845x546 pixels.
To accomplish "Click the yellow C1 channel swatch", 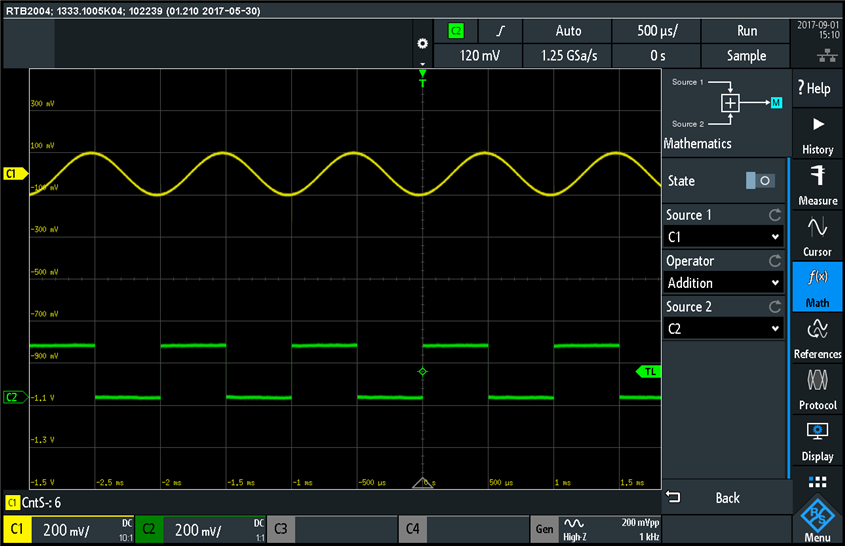I will tap(17, 529).
